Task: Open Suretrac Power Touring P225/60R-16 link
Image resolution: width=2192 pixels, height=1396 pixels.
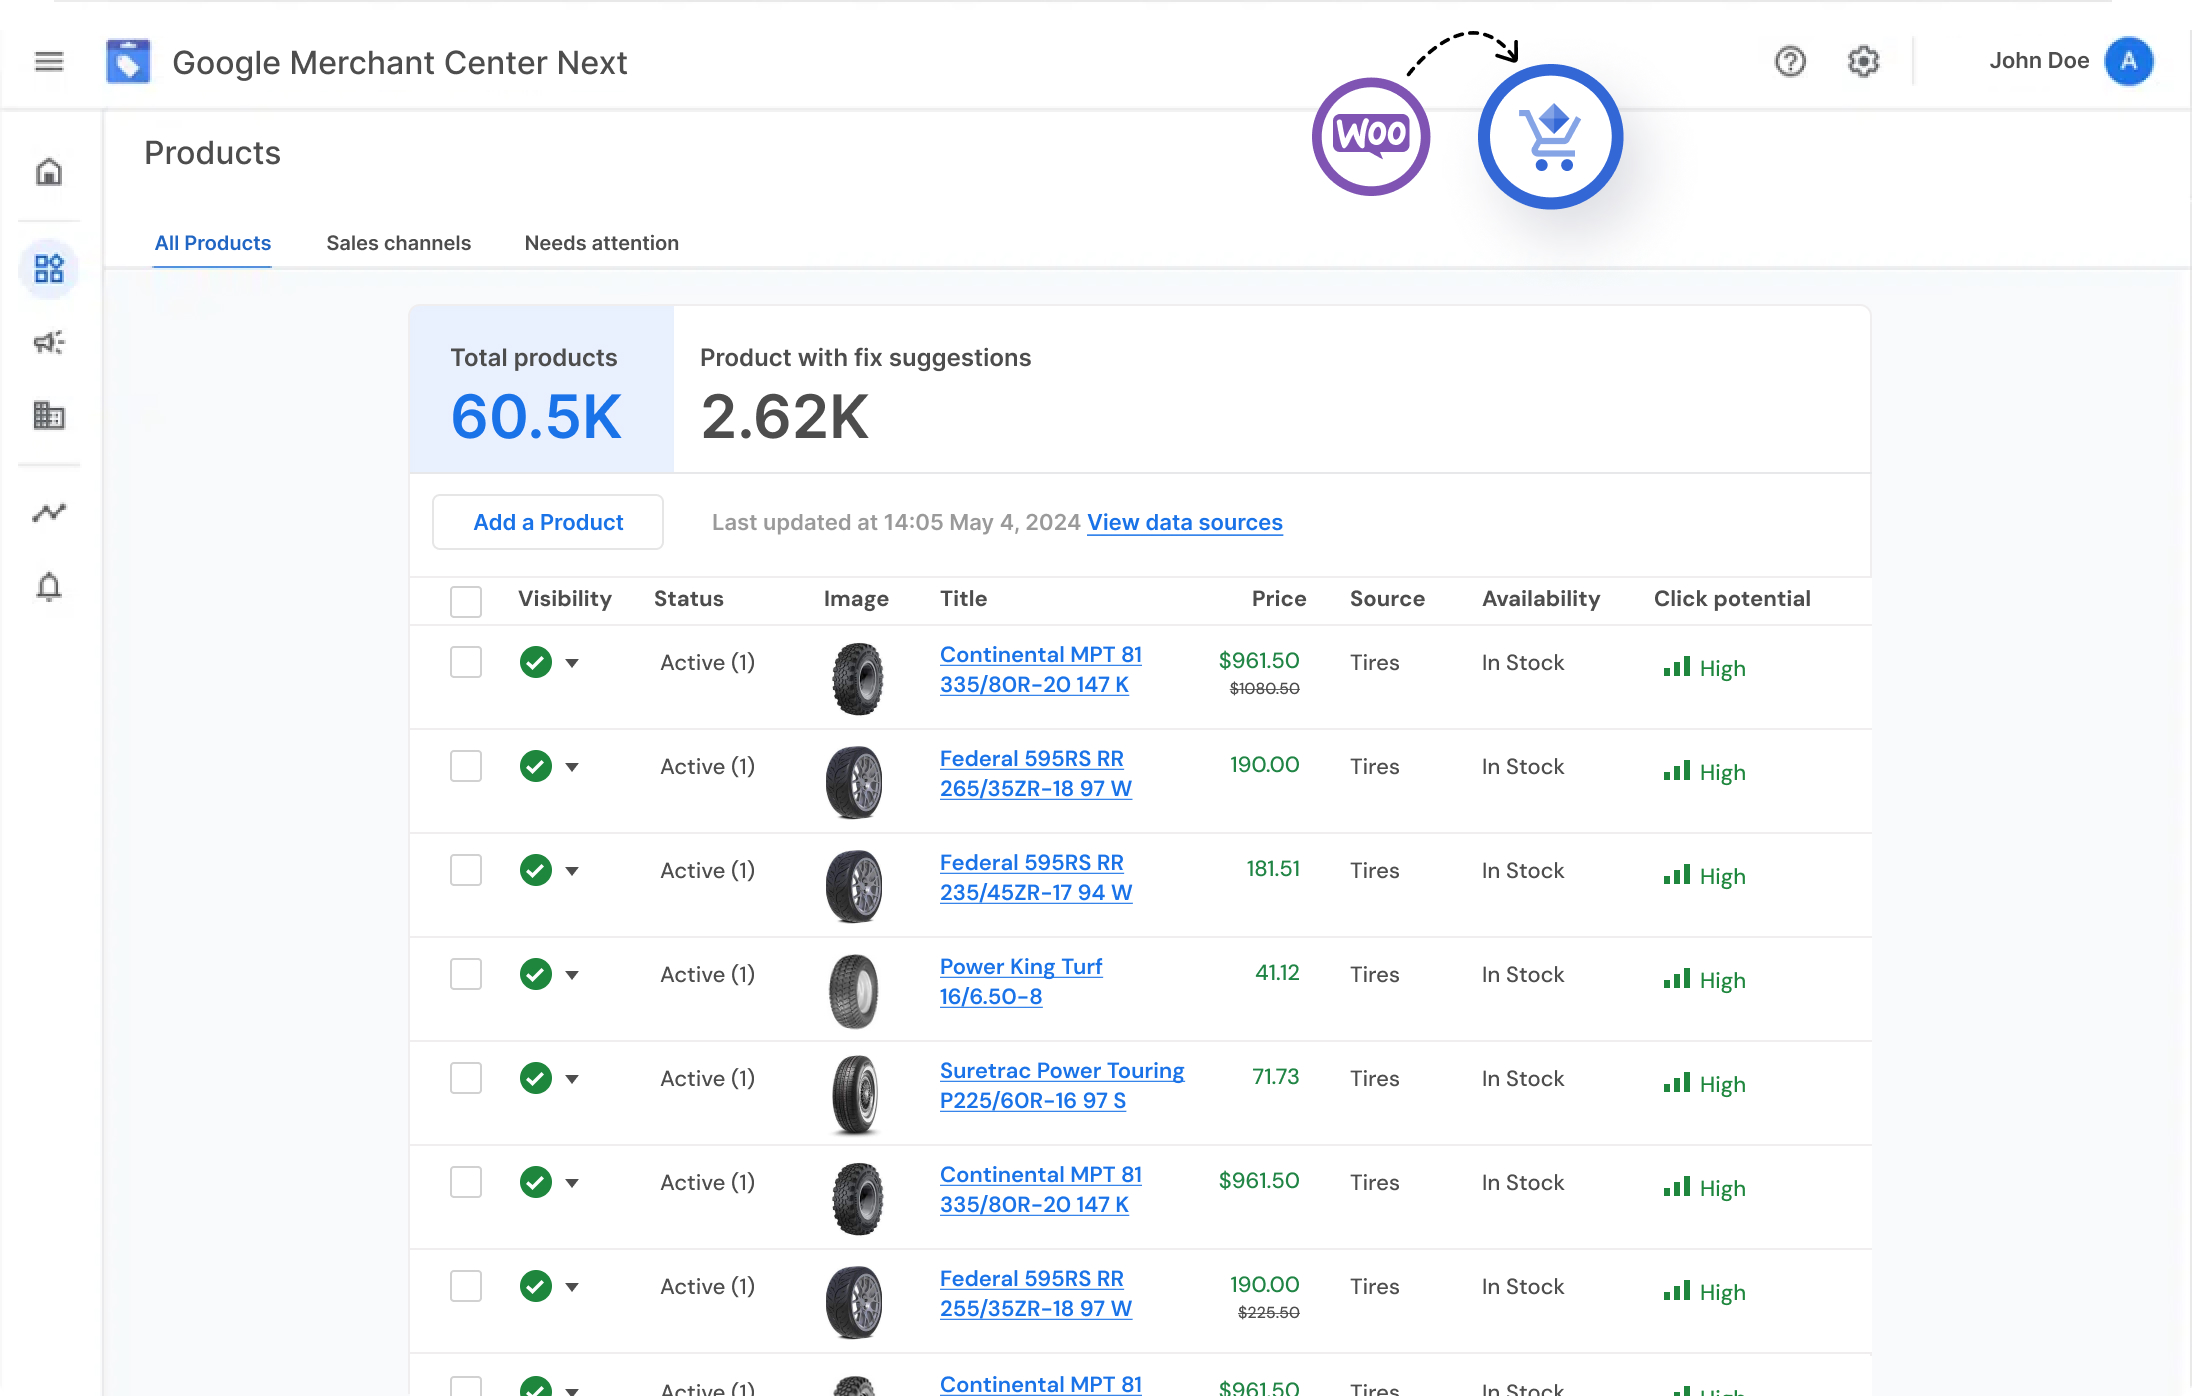Action: [1061, 1085]
